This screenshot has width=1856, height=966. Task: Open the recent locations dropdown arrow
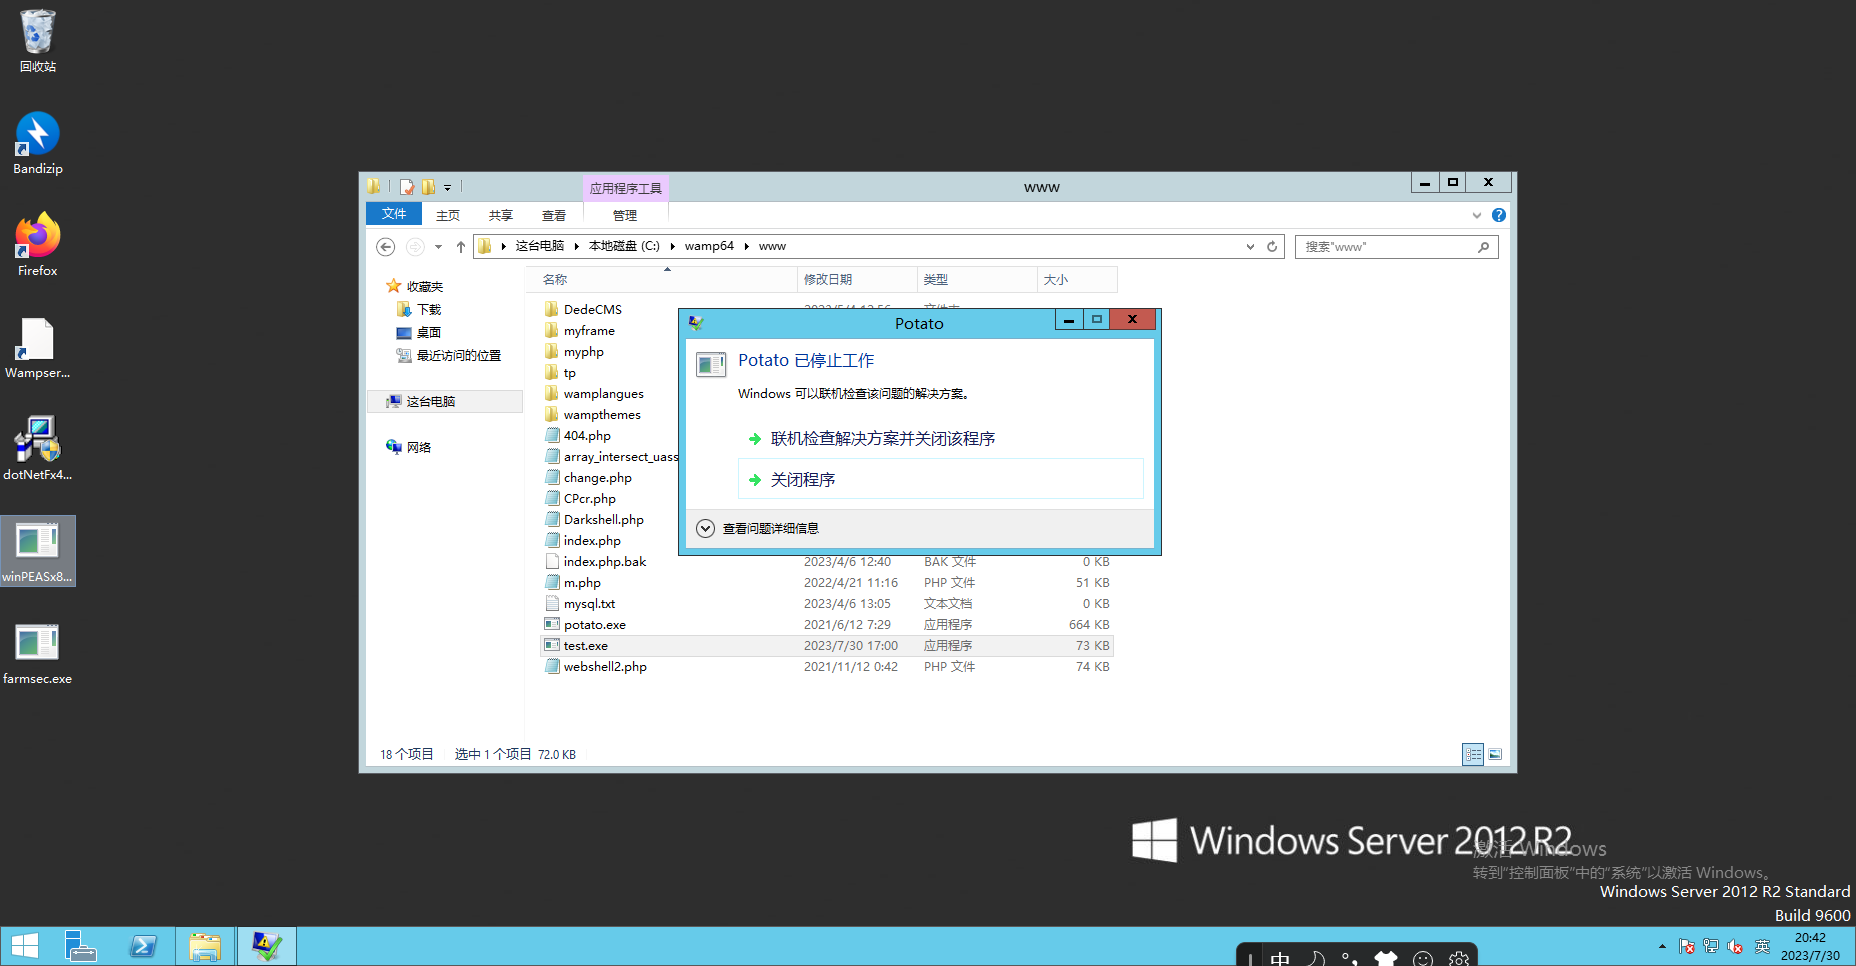tap(438, 247)
